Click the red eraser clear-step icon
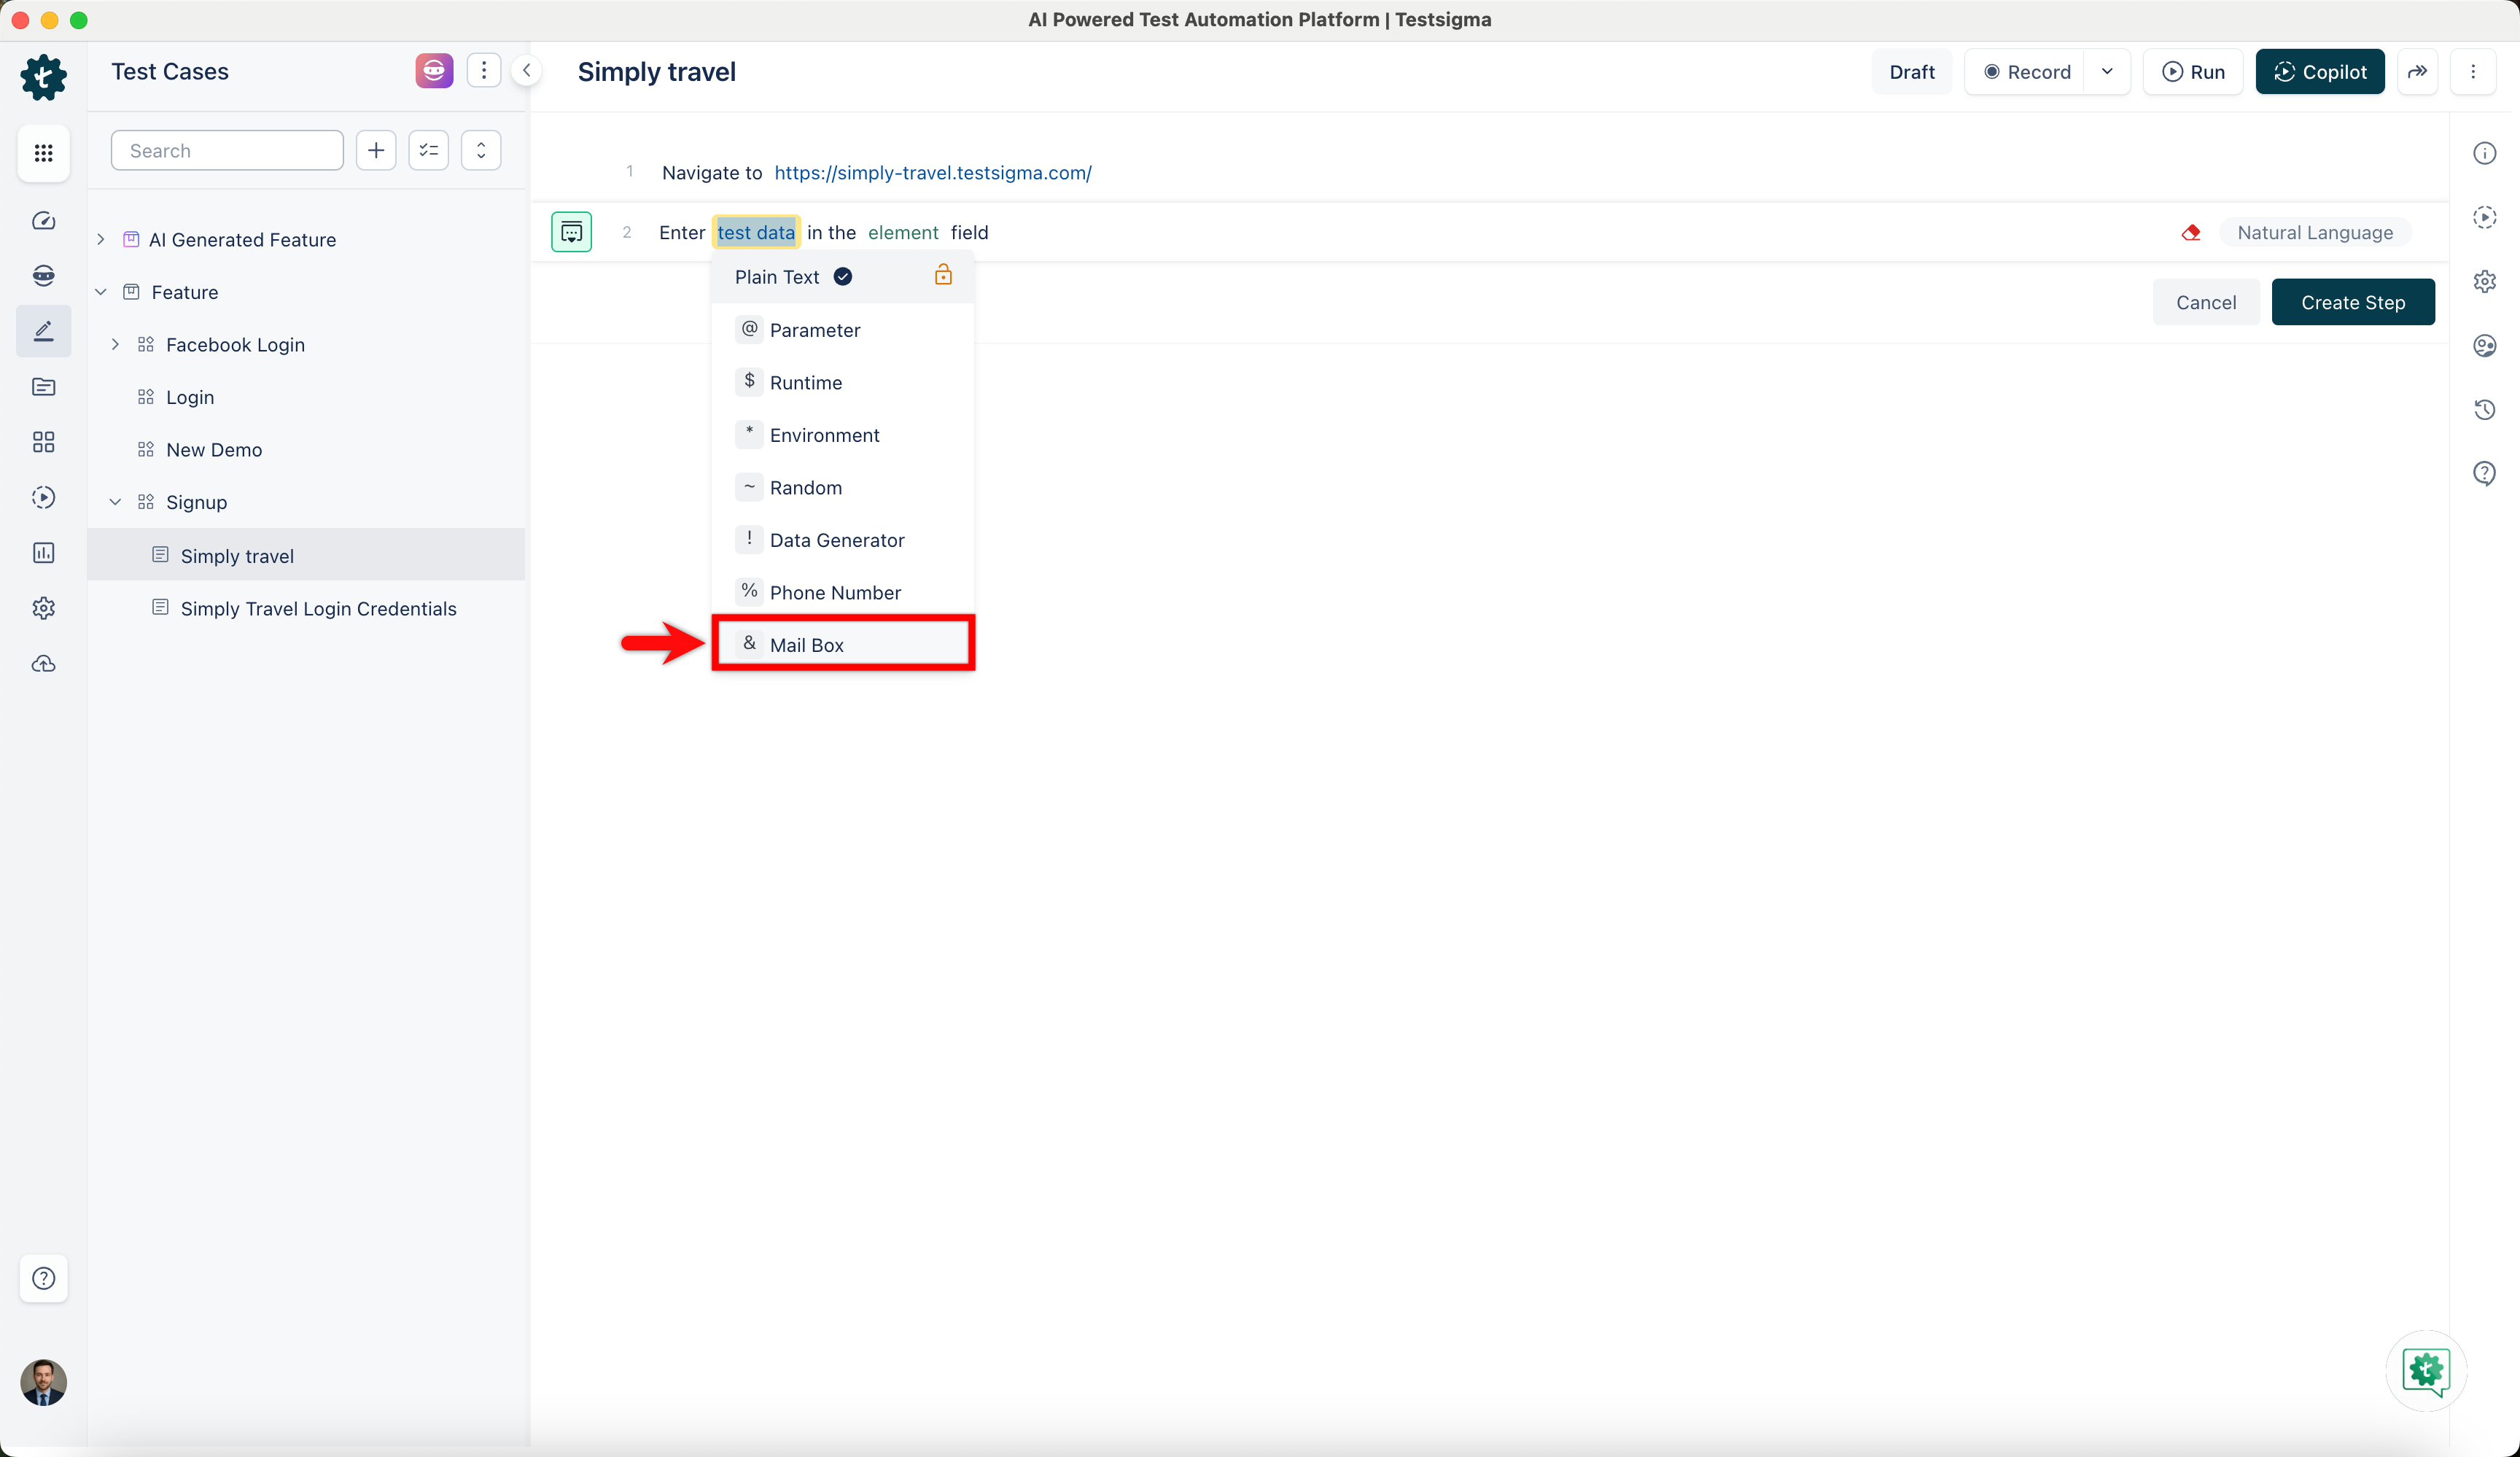Screen dimensions: 2520x1457 coord(2191,233)
